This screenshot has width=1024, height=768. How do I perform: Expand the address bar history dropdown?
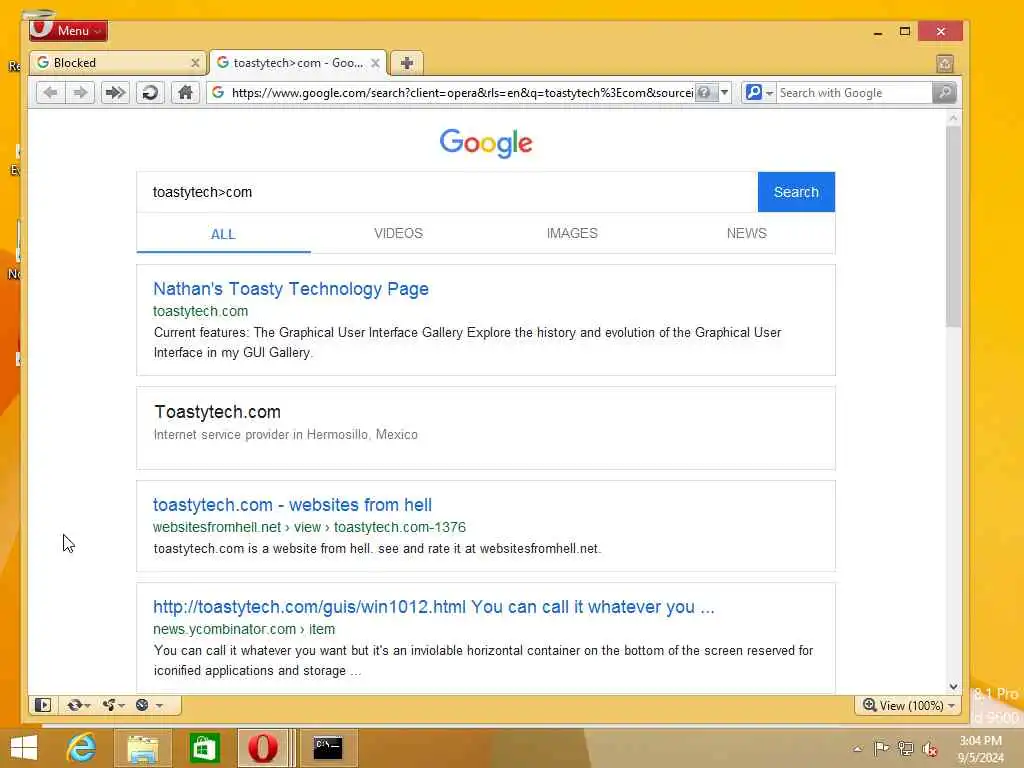click(x=724, y=93)
